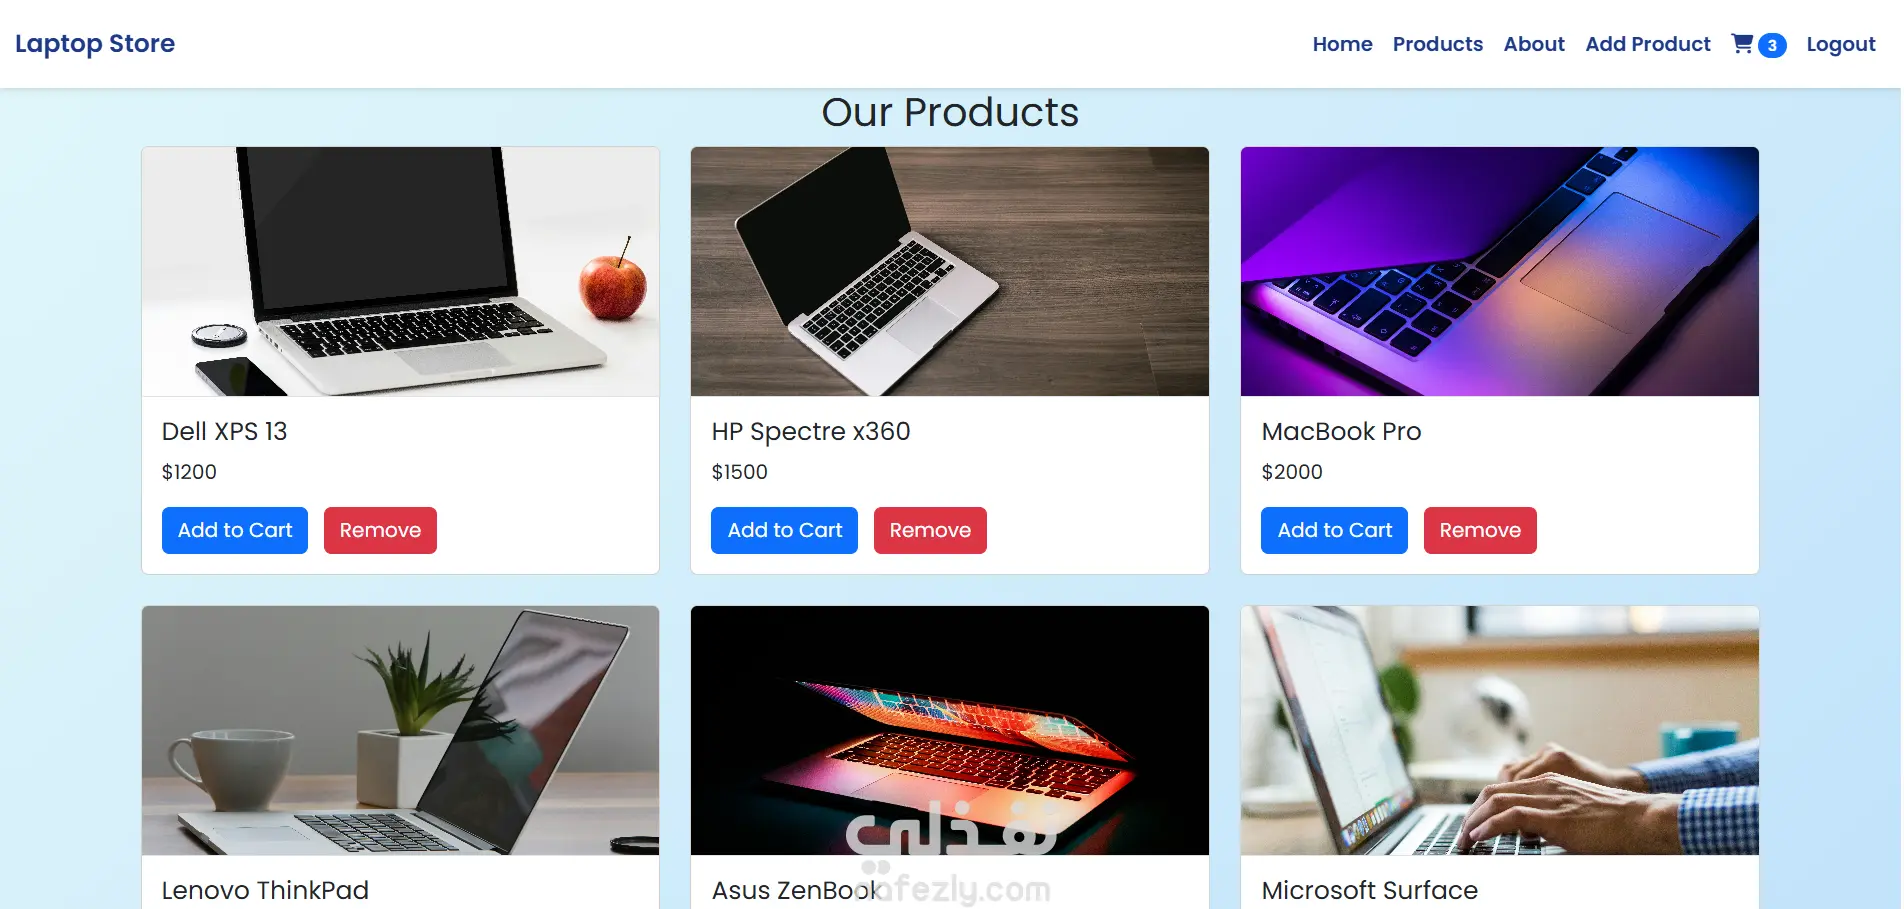Select the Dell XPS 13 product image
The width and height of the screenshot is (1904, 909).
400,272
